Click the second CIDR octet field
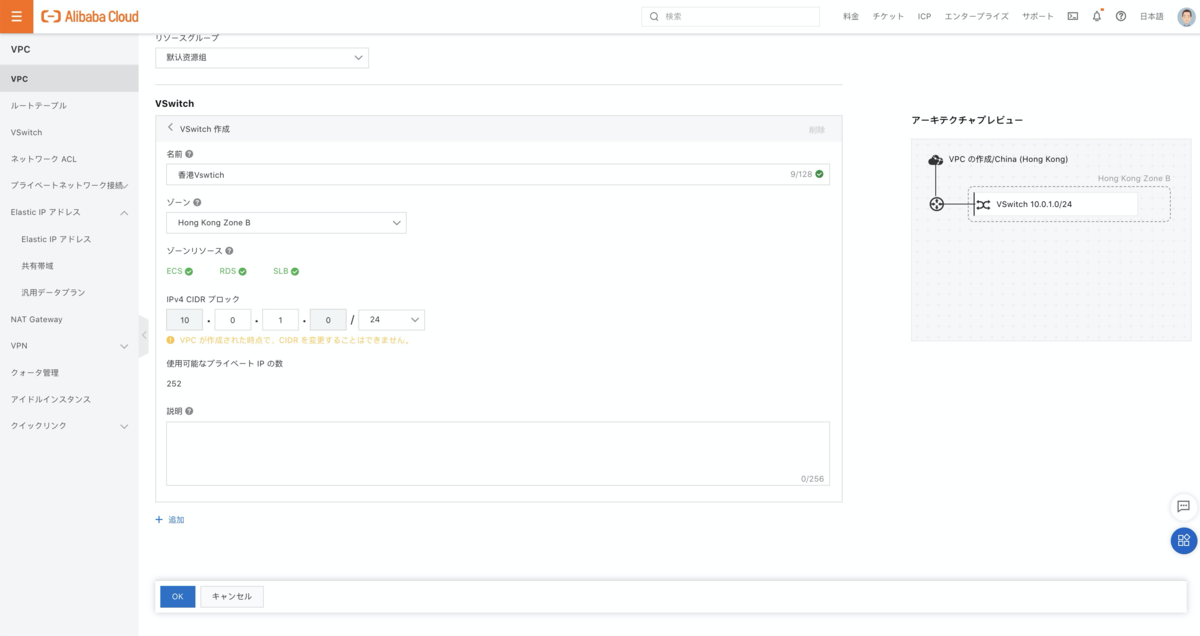Image resolution: width=1200 pixels, height=636 pixels. click(x=233, y=320)
